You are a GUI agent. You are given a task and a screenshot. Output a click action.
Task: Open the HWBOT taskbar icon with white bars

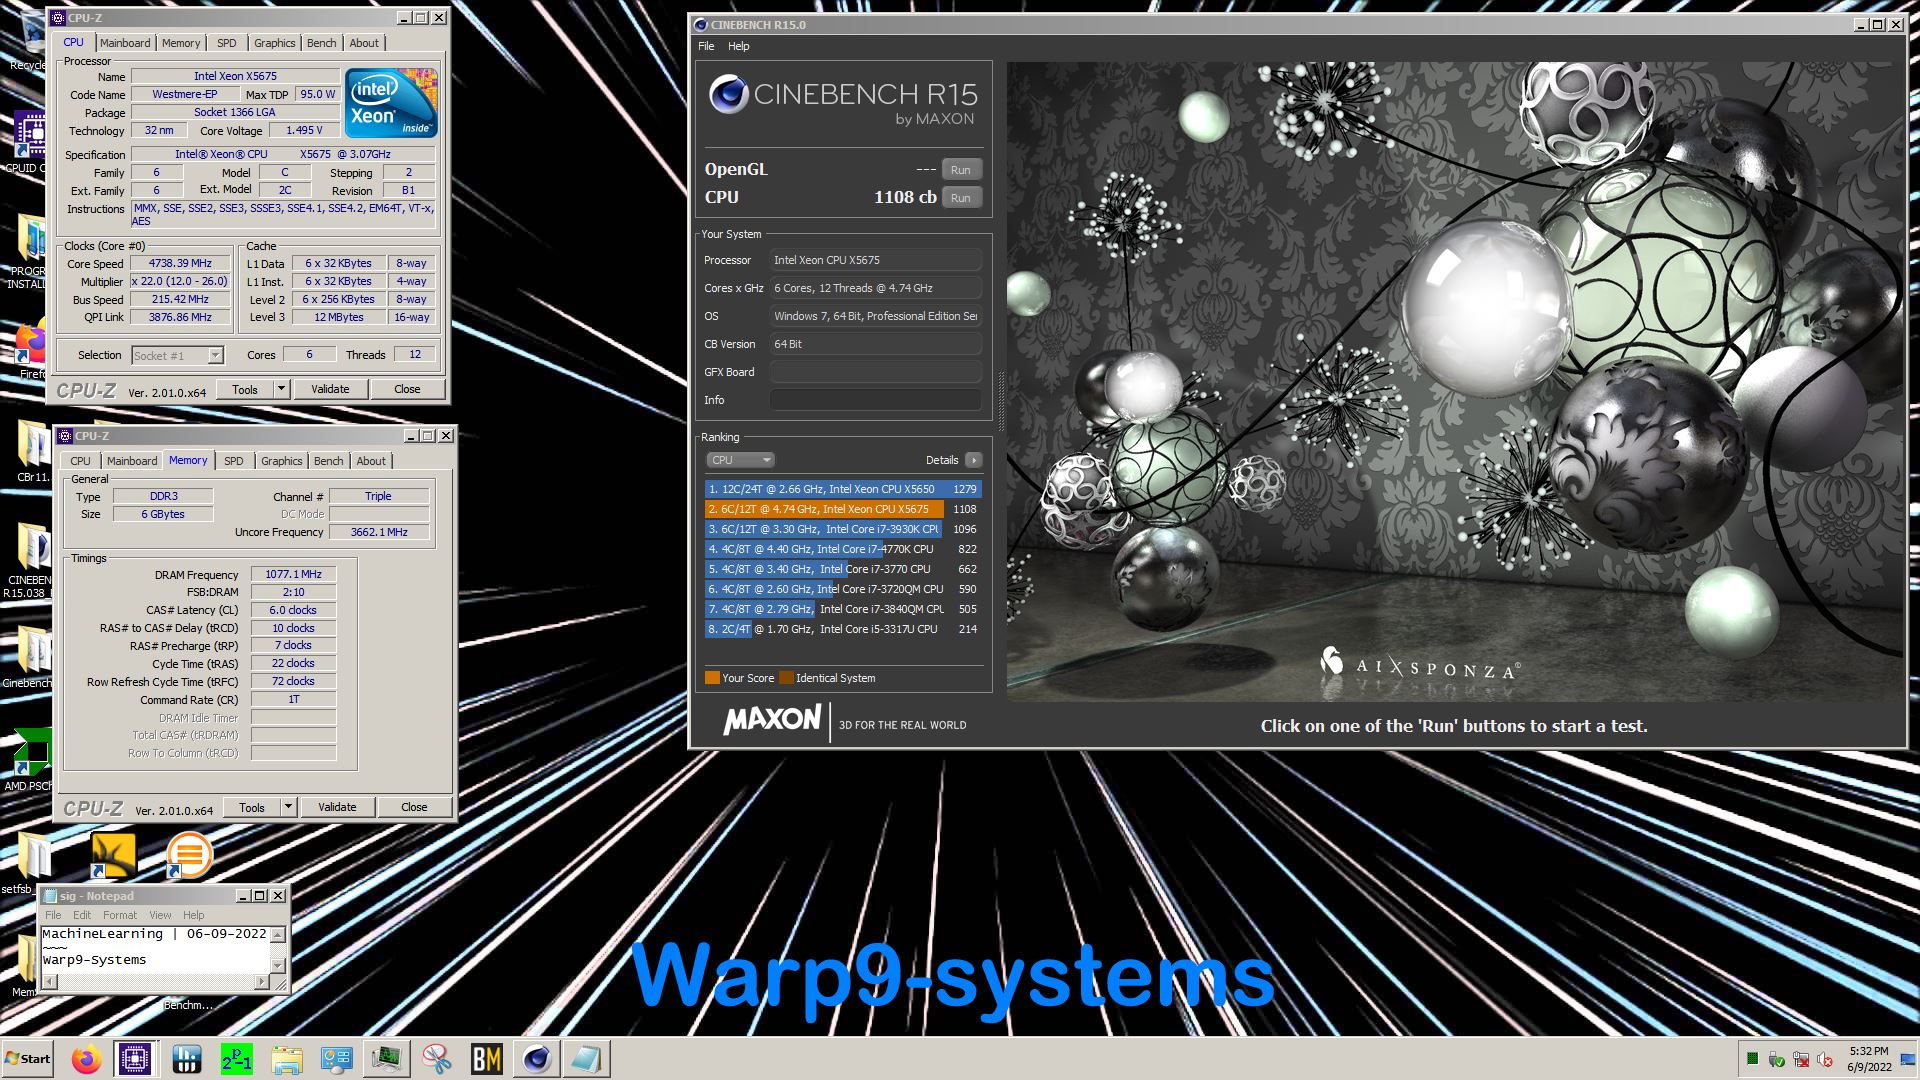tap(186, 1059)
